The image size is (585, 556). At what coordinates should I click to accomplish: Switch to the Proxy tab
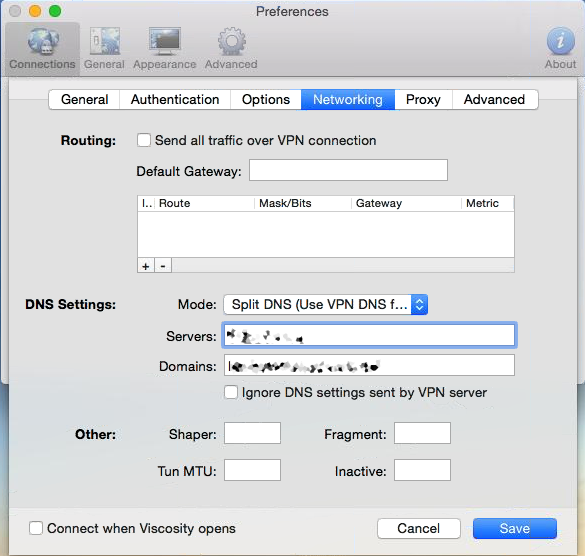tap(423, 100)
